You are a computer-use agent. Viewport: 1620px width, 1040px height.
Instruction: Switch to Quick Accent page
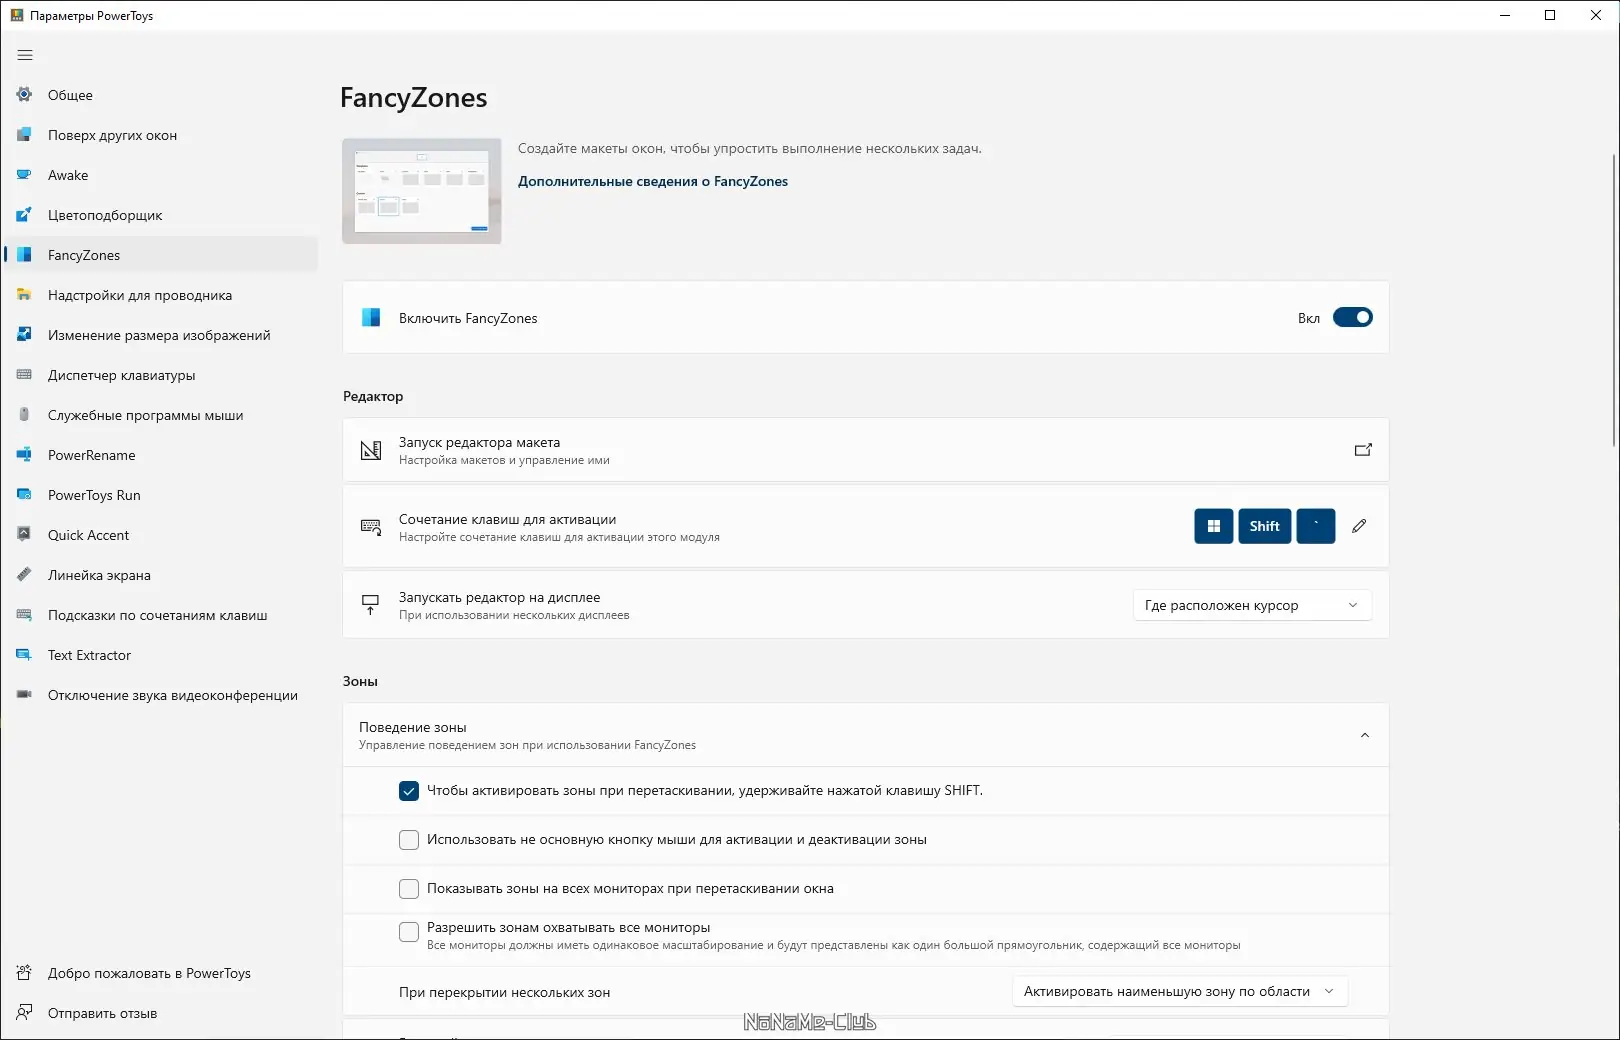tap(161, 535)
